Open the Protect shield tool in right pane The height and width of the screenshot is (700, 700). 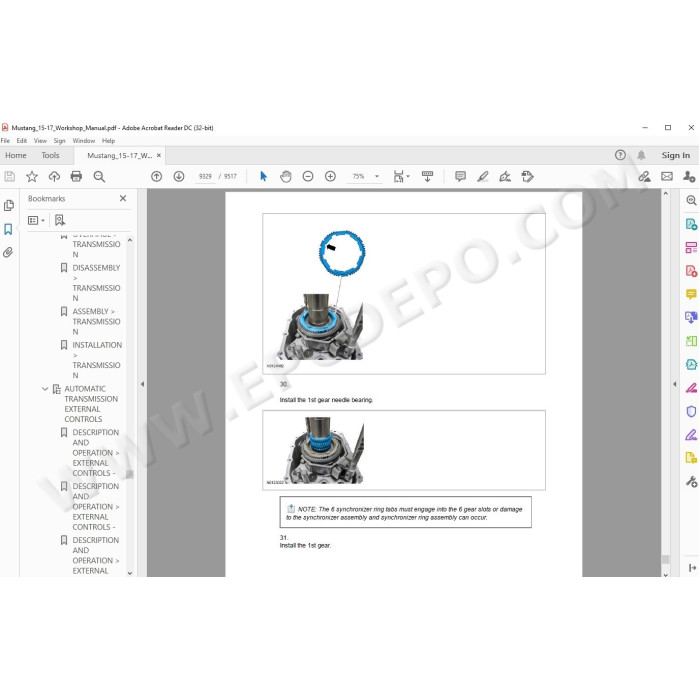[x=691, y=411]
